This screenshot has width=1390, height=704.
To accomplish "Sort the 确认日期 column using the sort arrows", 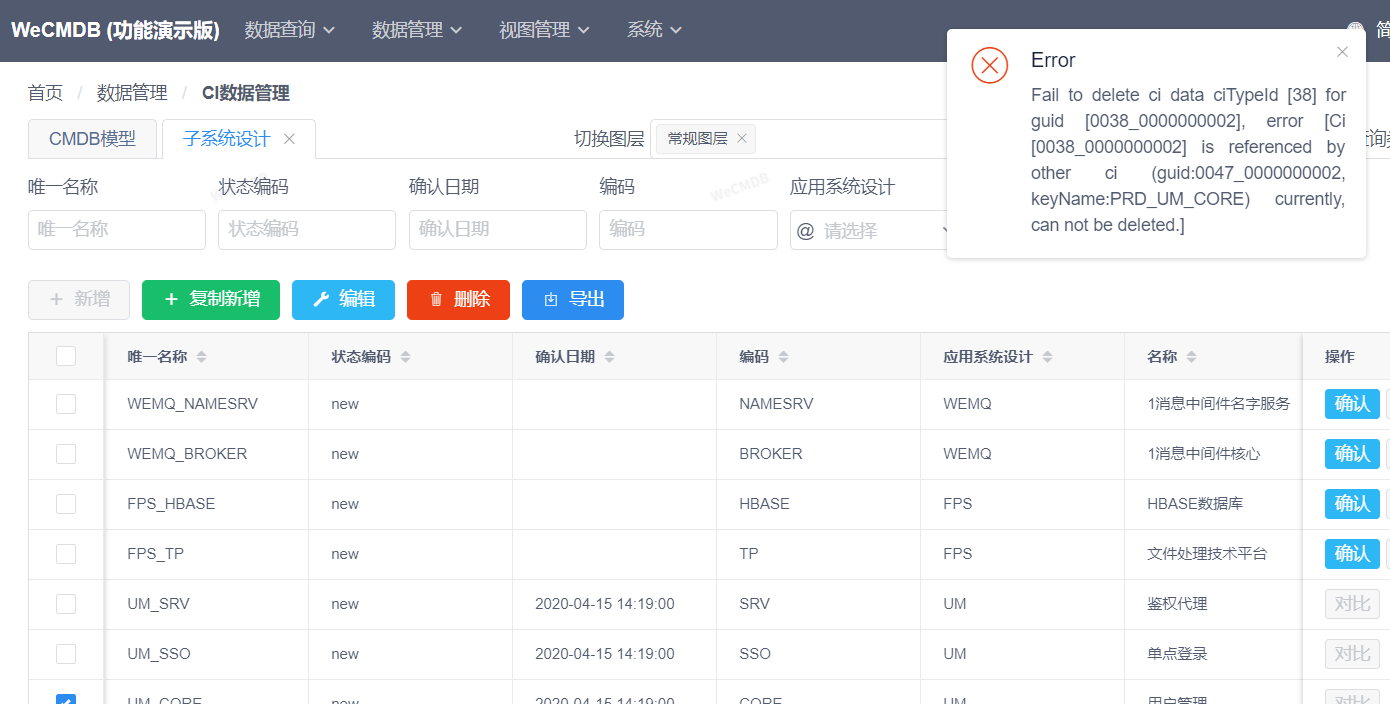I will [x=609, y=356].
